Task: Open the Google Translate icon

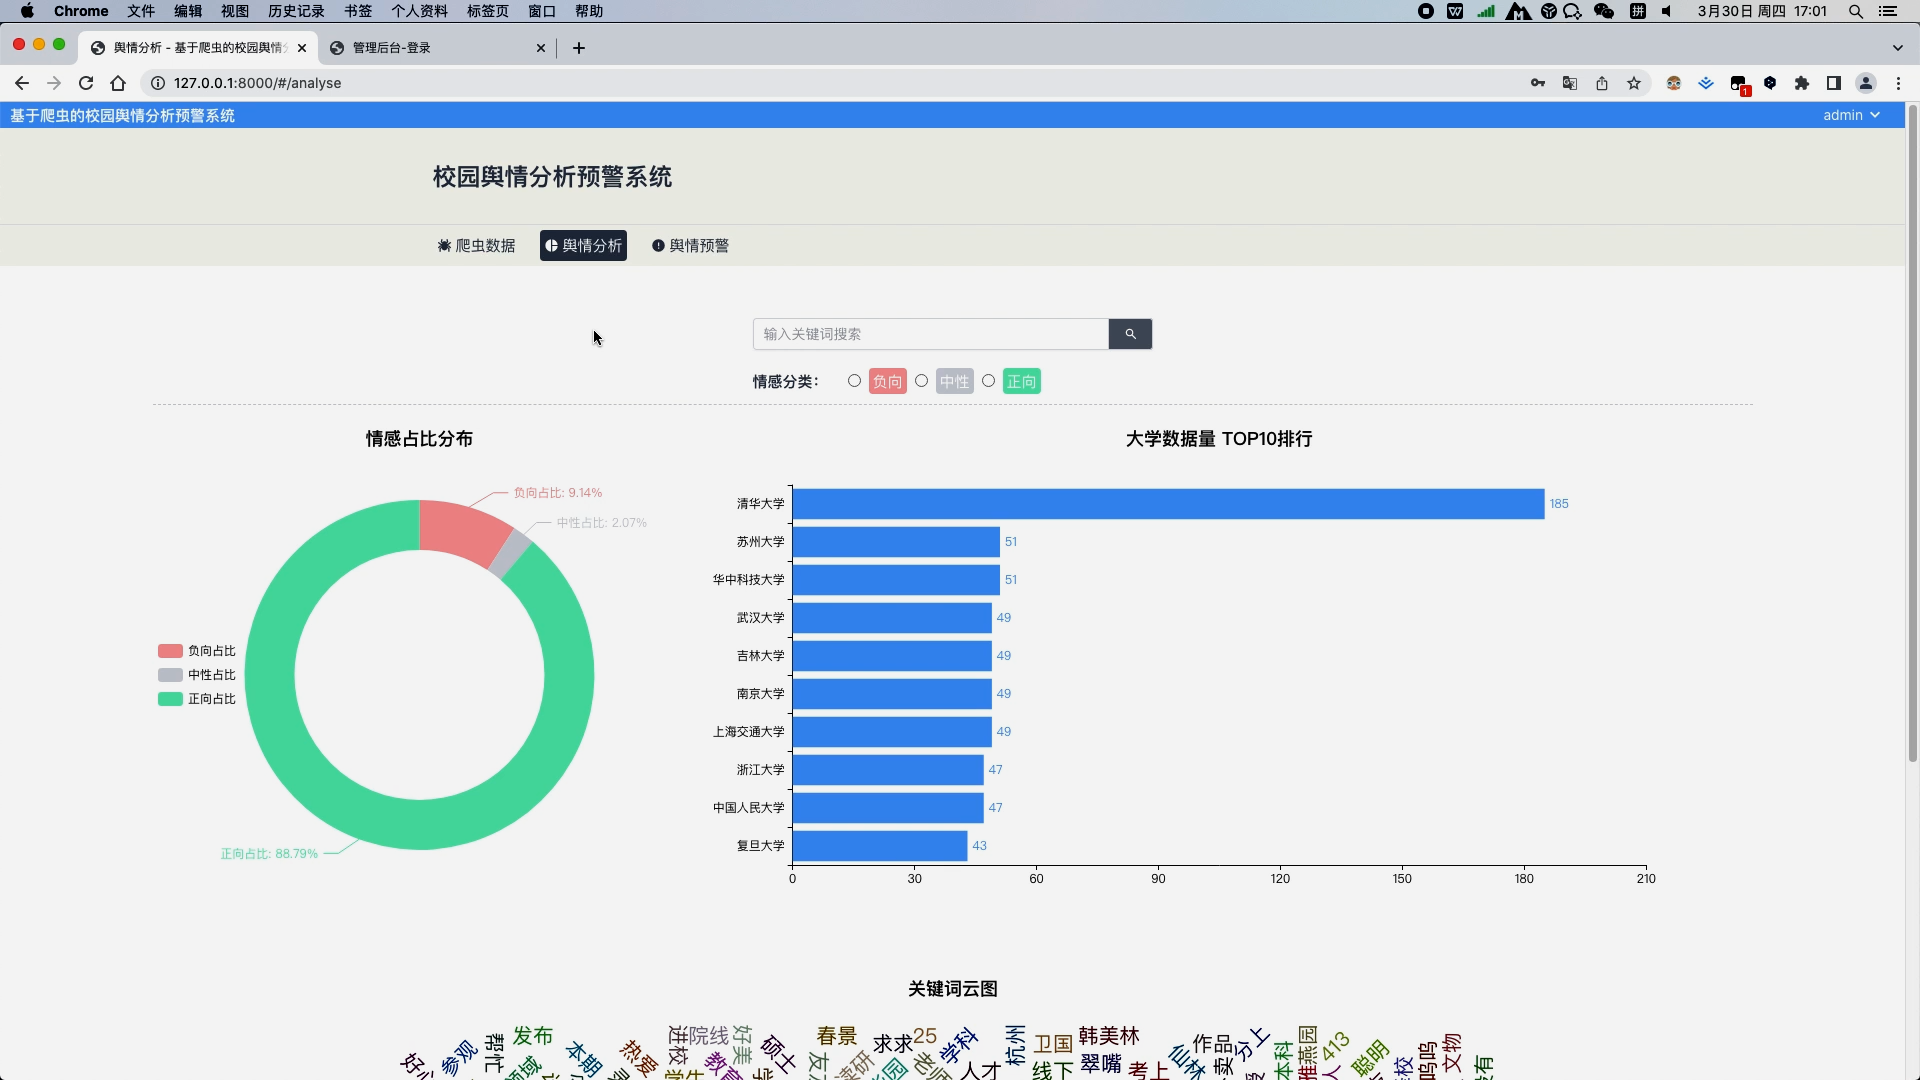Action: (x=1570, y=83)
